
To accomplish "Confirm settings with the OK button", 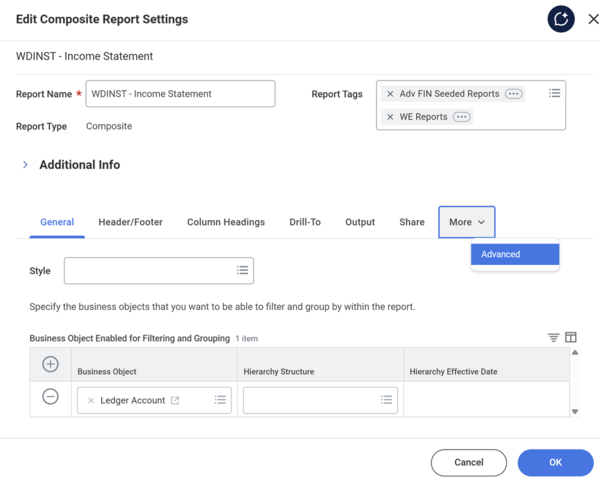I will point(555,463).
